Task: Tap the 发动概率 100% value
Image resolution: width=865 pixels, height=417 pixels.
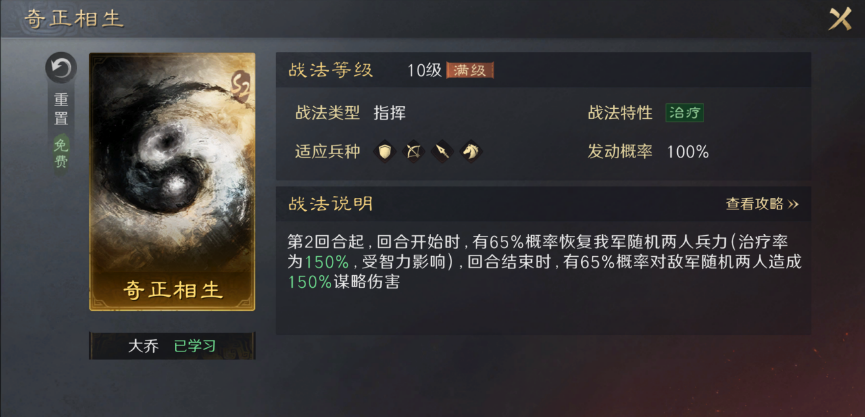Action: (688, 152)
